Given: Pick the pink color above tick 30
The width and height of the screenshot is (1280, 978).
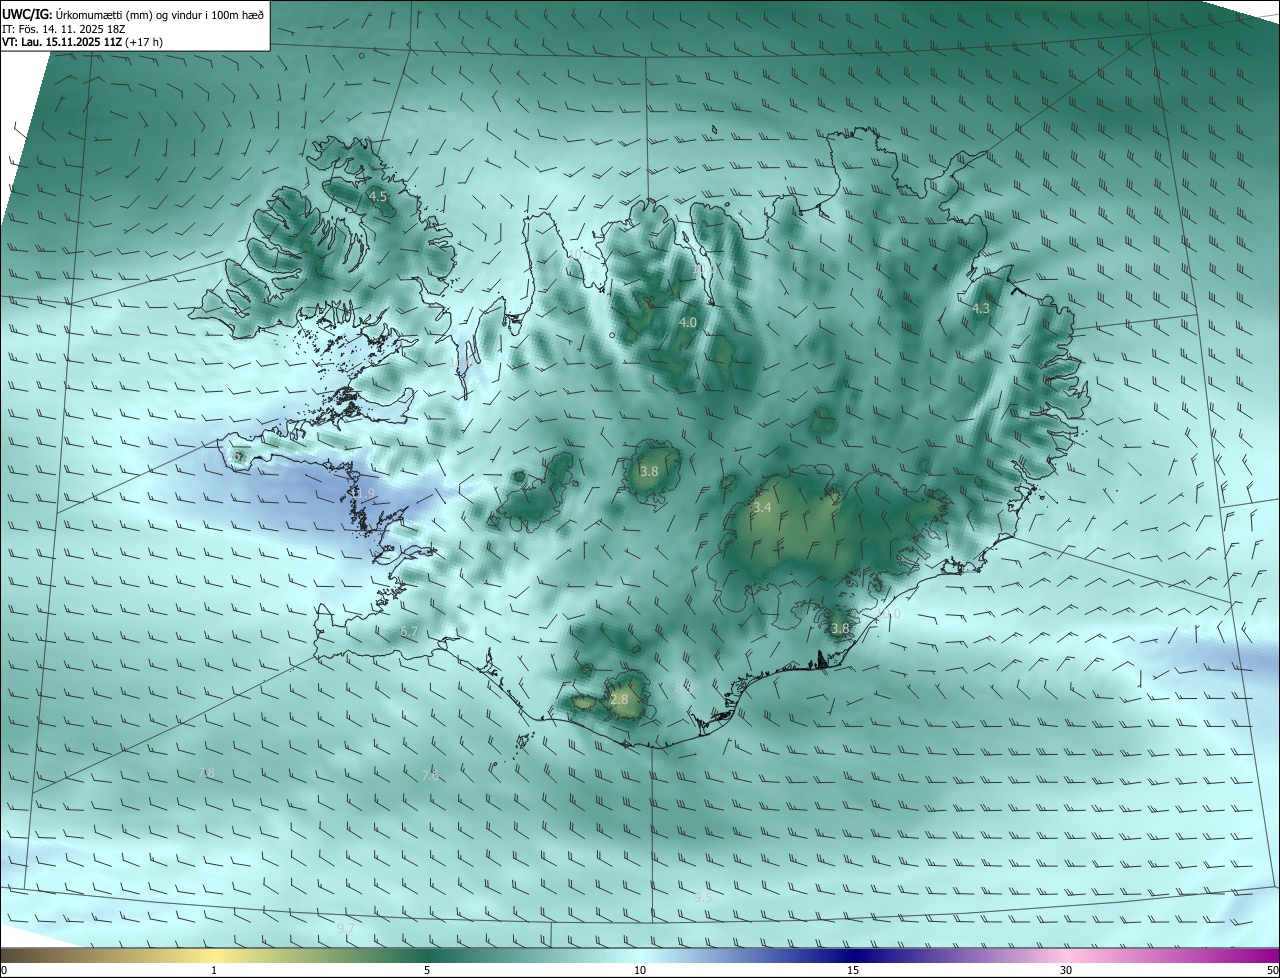Looking at the screenshot, I should 1066,955.
